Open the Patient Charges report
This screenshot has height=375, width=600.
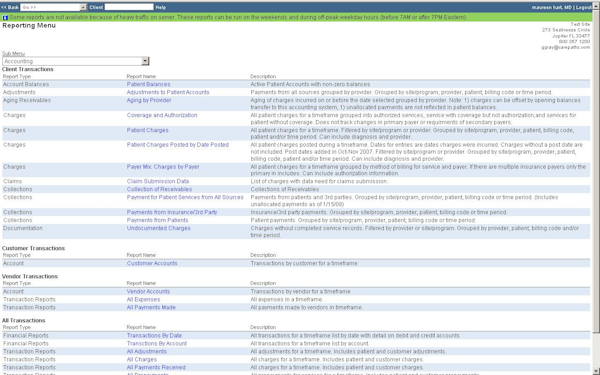point(148,130)
